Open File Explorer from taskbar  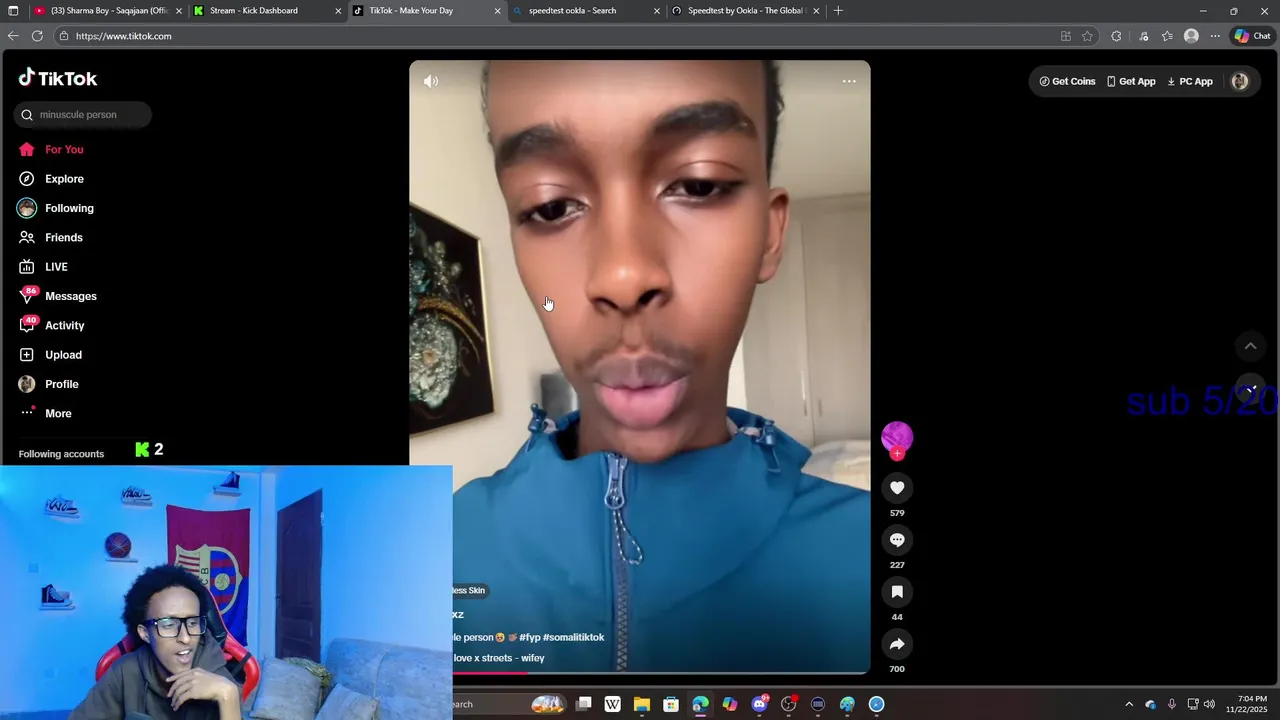point(642,704)
